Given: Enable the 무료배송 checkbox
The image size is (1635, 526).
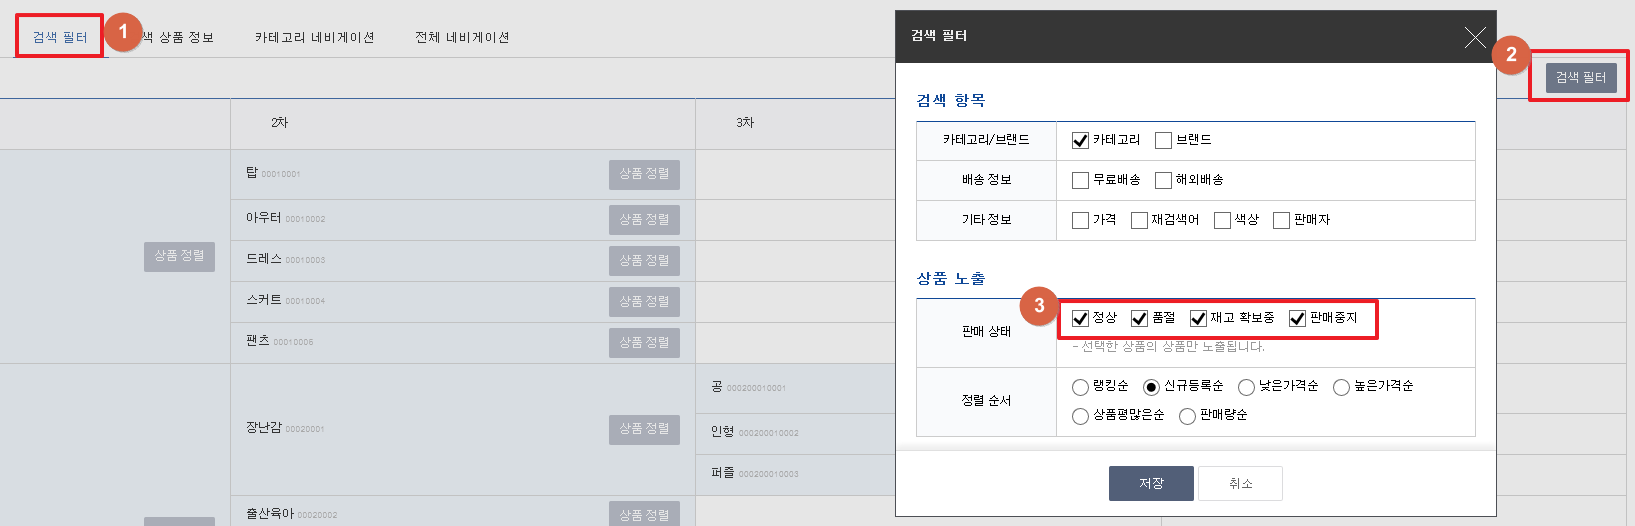Looking at the screenshot, I should 1080,181.
